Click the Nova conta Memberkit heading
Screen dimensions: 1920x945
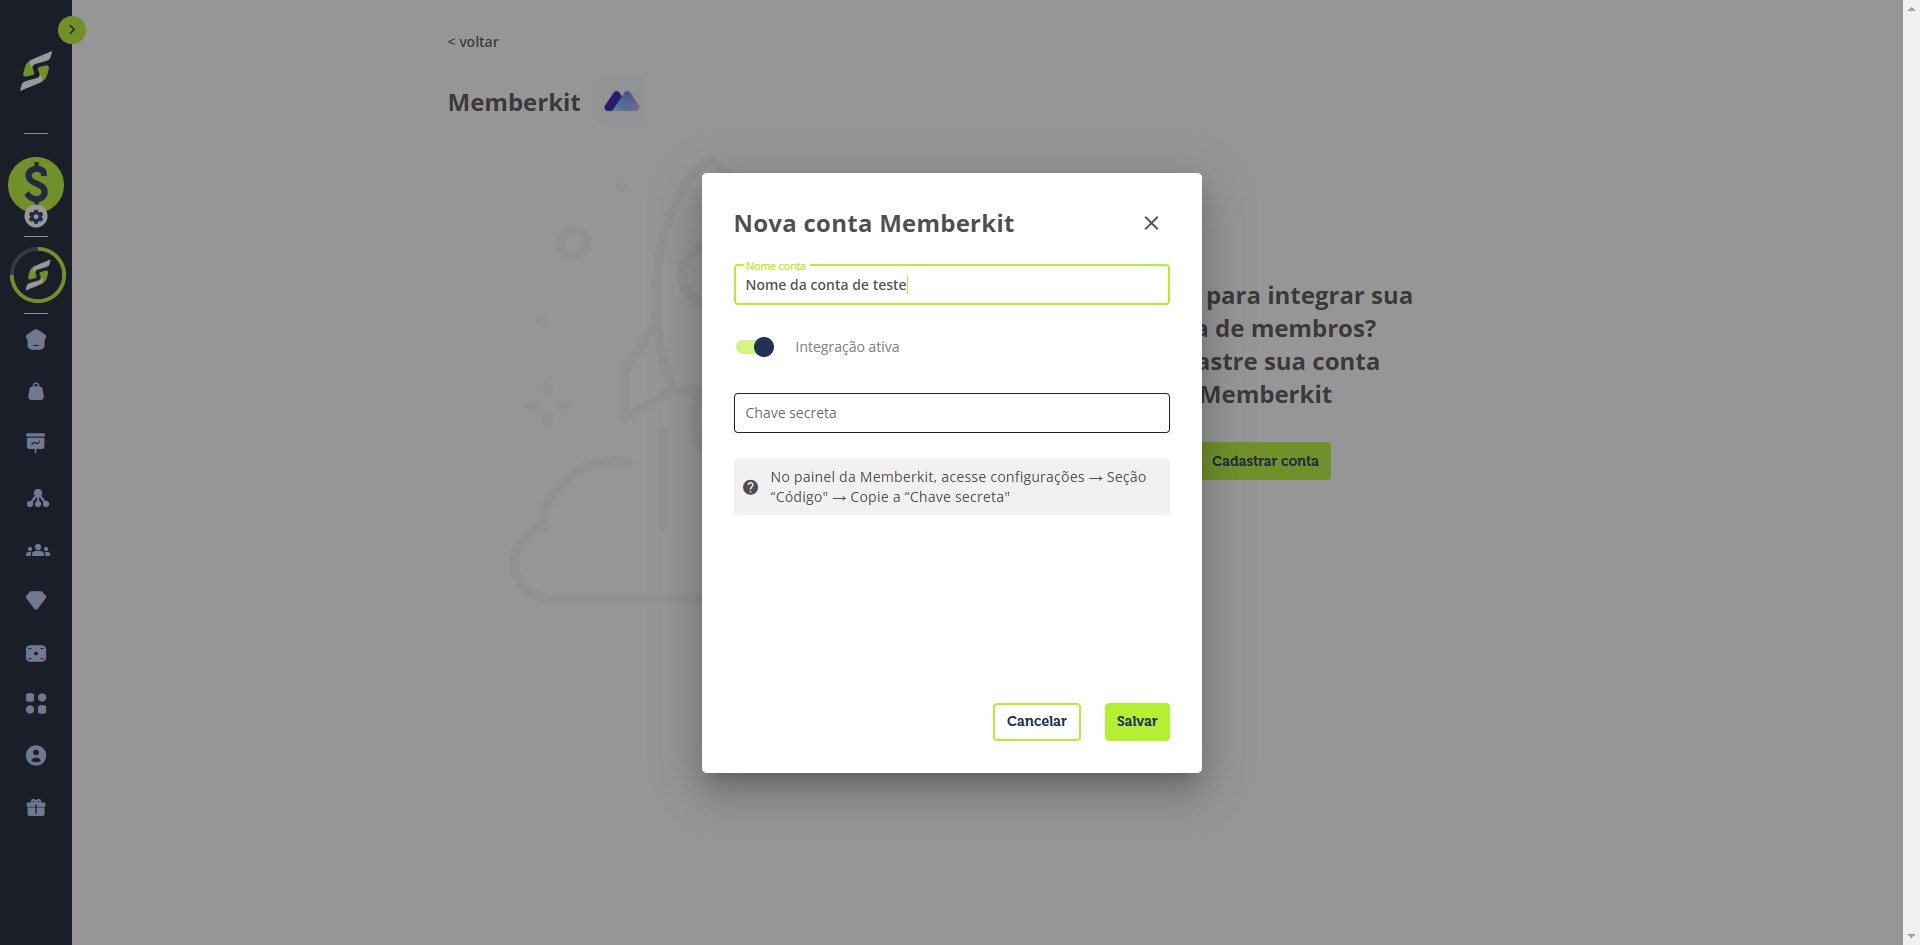coord(874,223)
